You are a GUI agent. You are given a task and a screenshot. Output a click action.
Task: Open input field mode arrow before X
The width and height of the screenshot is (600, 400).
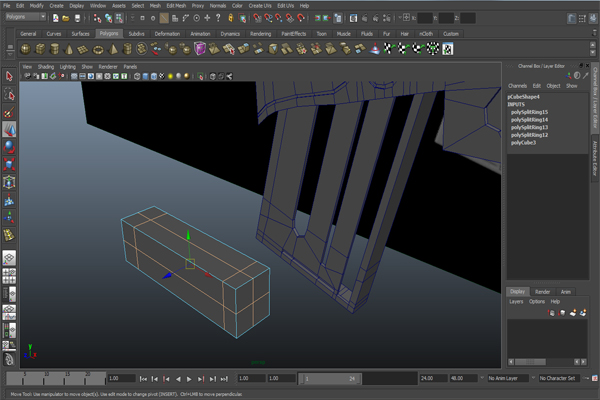pyautogui.click(x=401, y=18)
